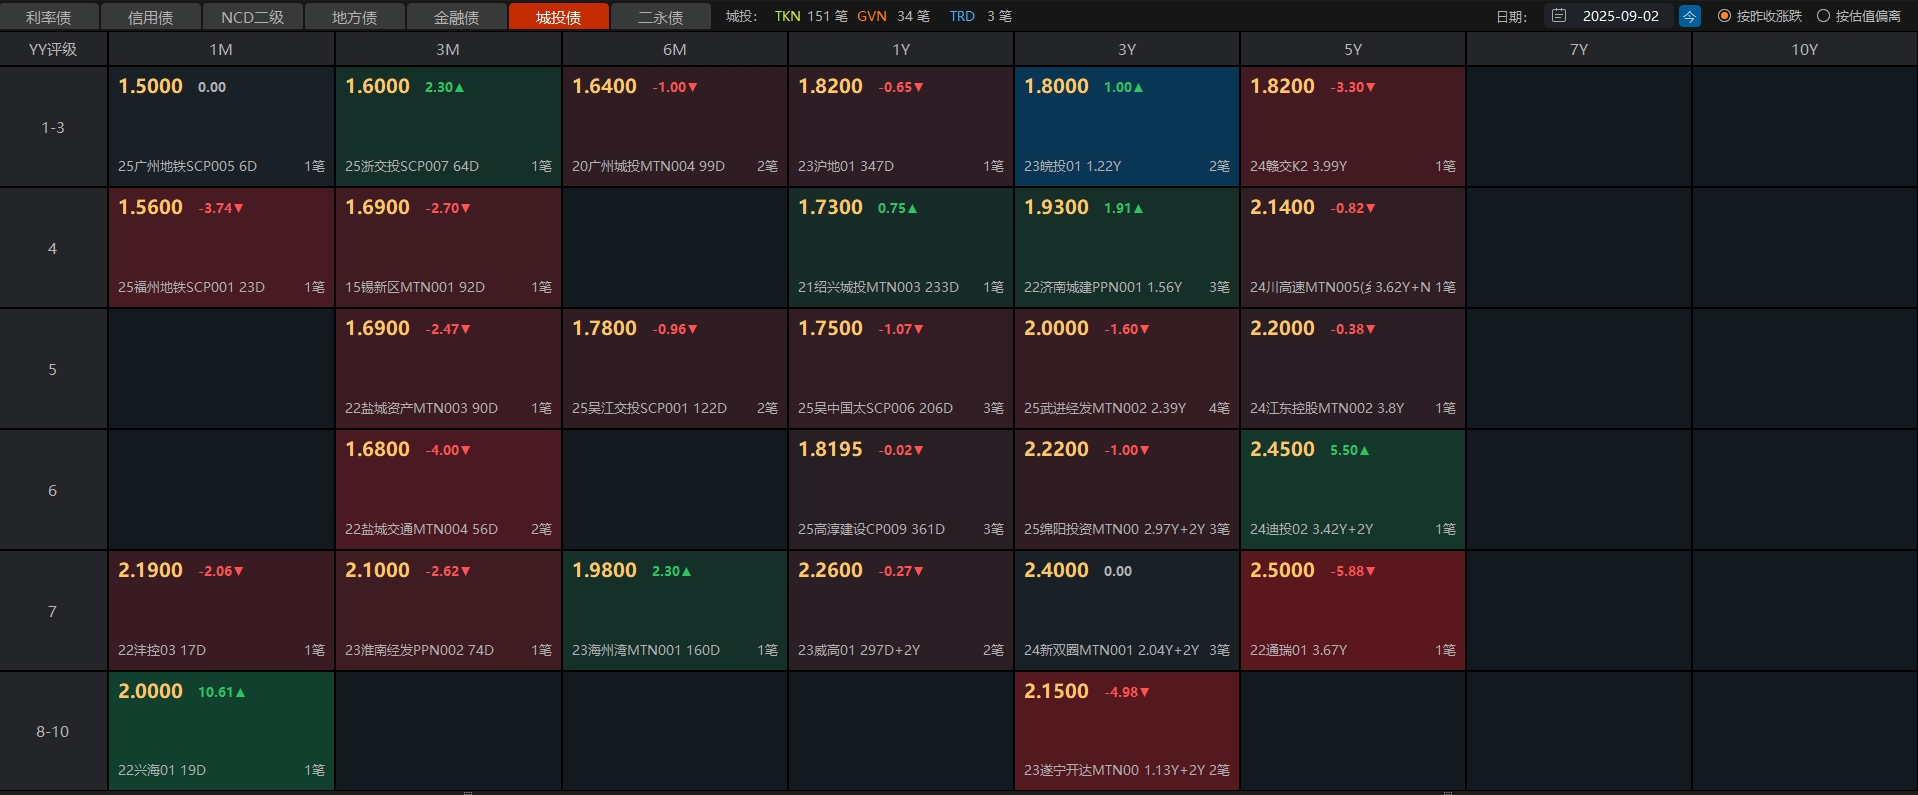Image resolution: width=1918 pixels, height=795 pixels.
Task: Open the 22兴海01 19D cell
Action: [x=221, y=731]
